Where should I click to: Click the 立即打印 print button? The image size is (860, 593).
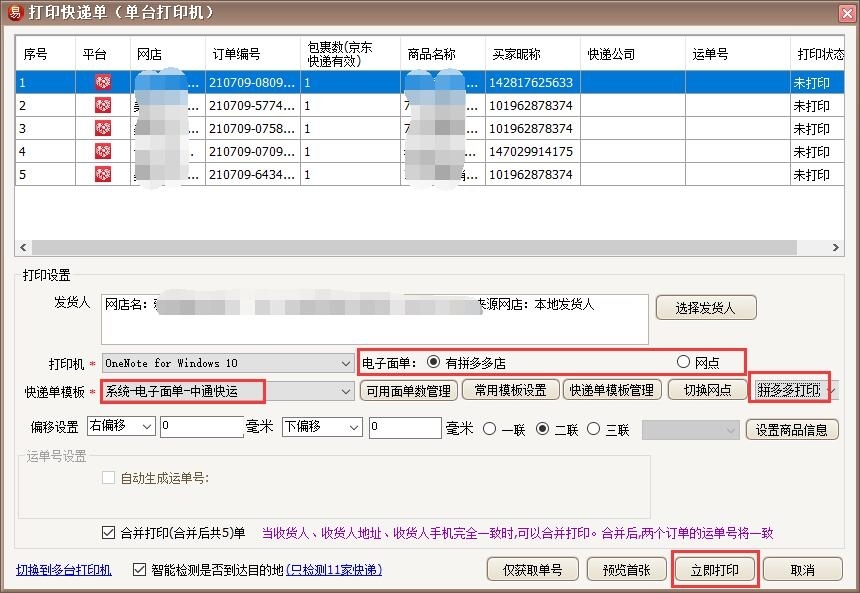click(714, 567)
